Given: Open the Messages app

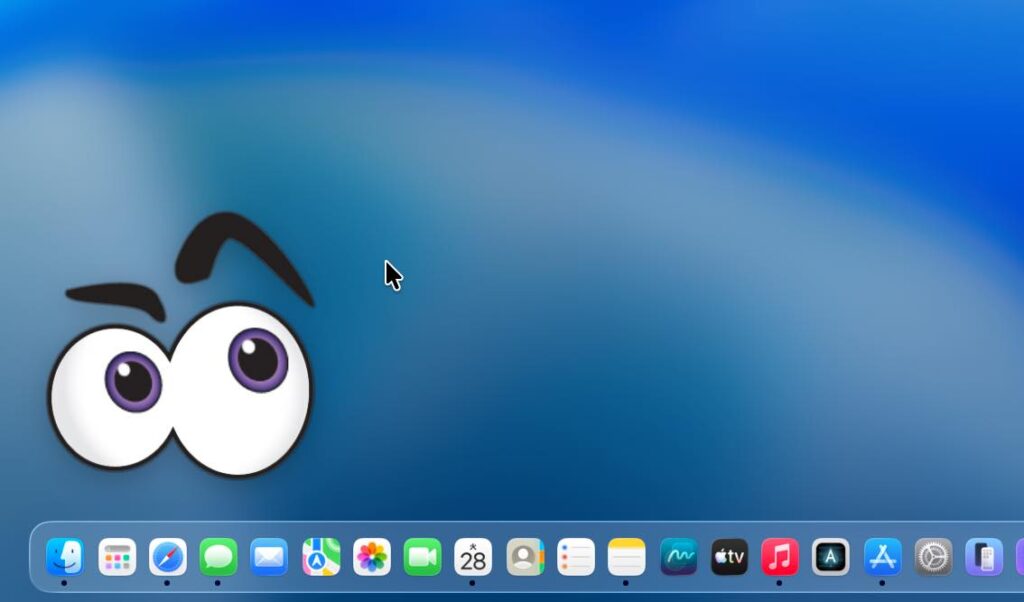Looking at the screenshot, I should point(218,557).
